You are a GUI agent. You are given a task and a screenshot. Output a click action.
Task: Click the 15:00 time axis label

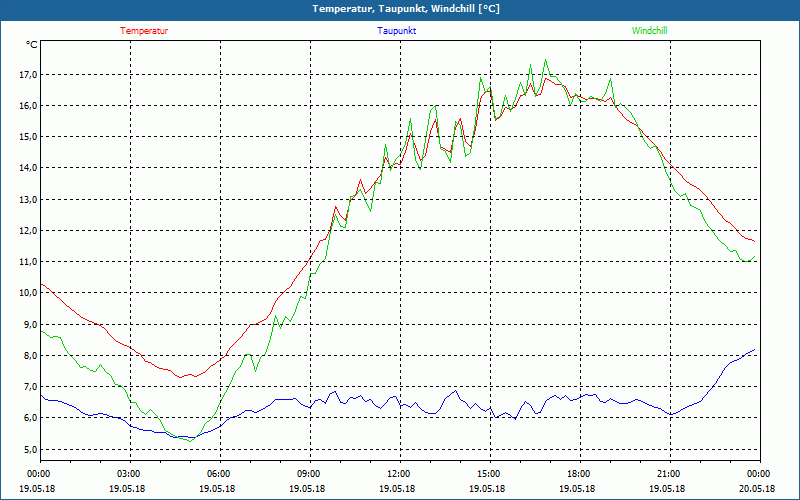coord(490,474)
